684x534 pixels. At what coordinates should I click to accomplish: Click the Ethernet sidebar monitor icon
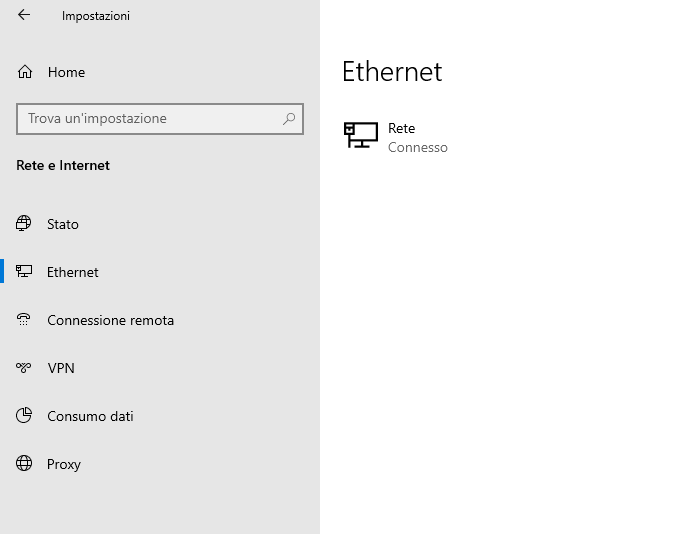pyautogui.click(x=24, y=272)
